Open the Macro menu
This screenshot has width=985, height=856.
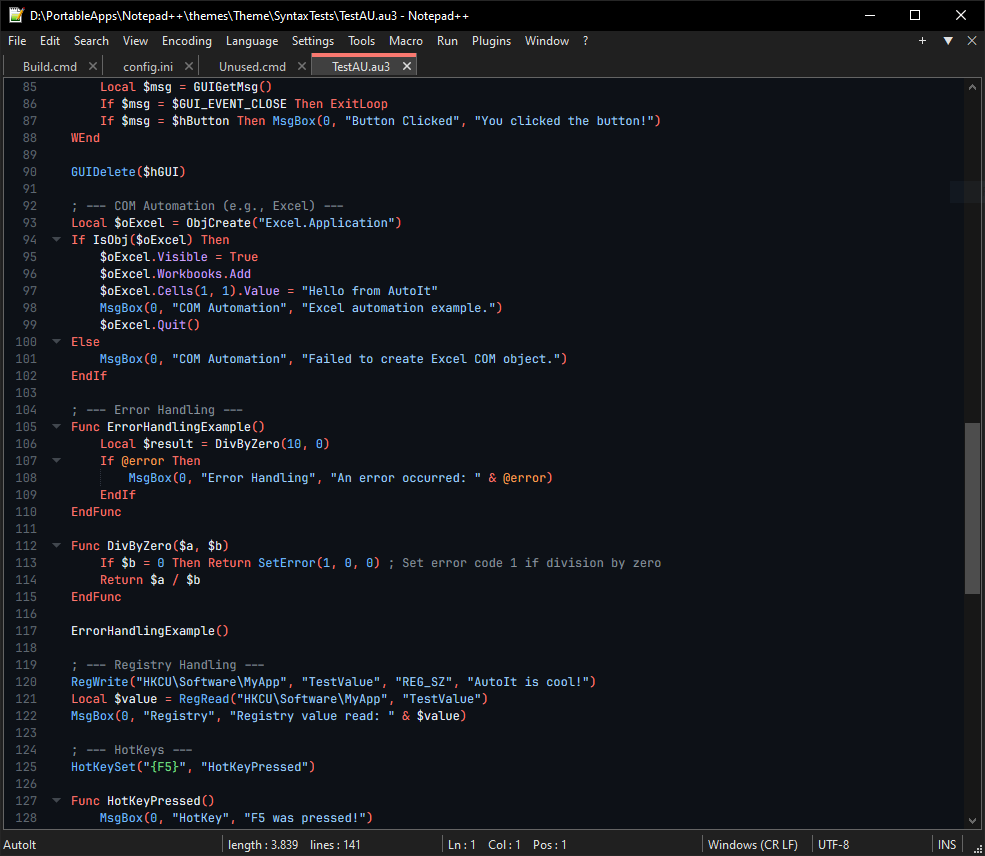click(x=407, y=41)
